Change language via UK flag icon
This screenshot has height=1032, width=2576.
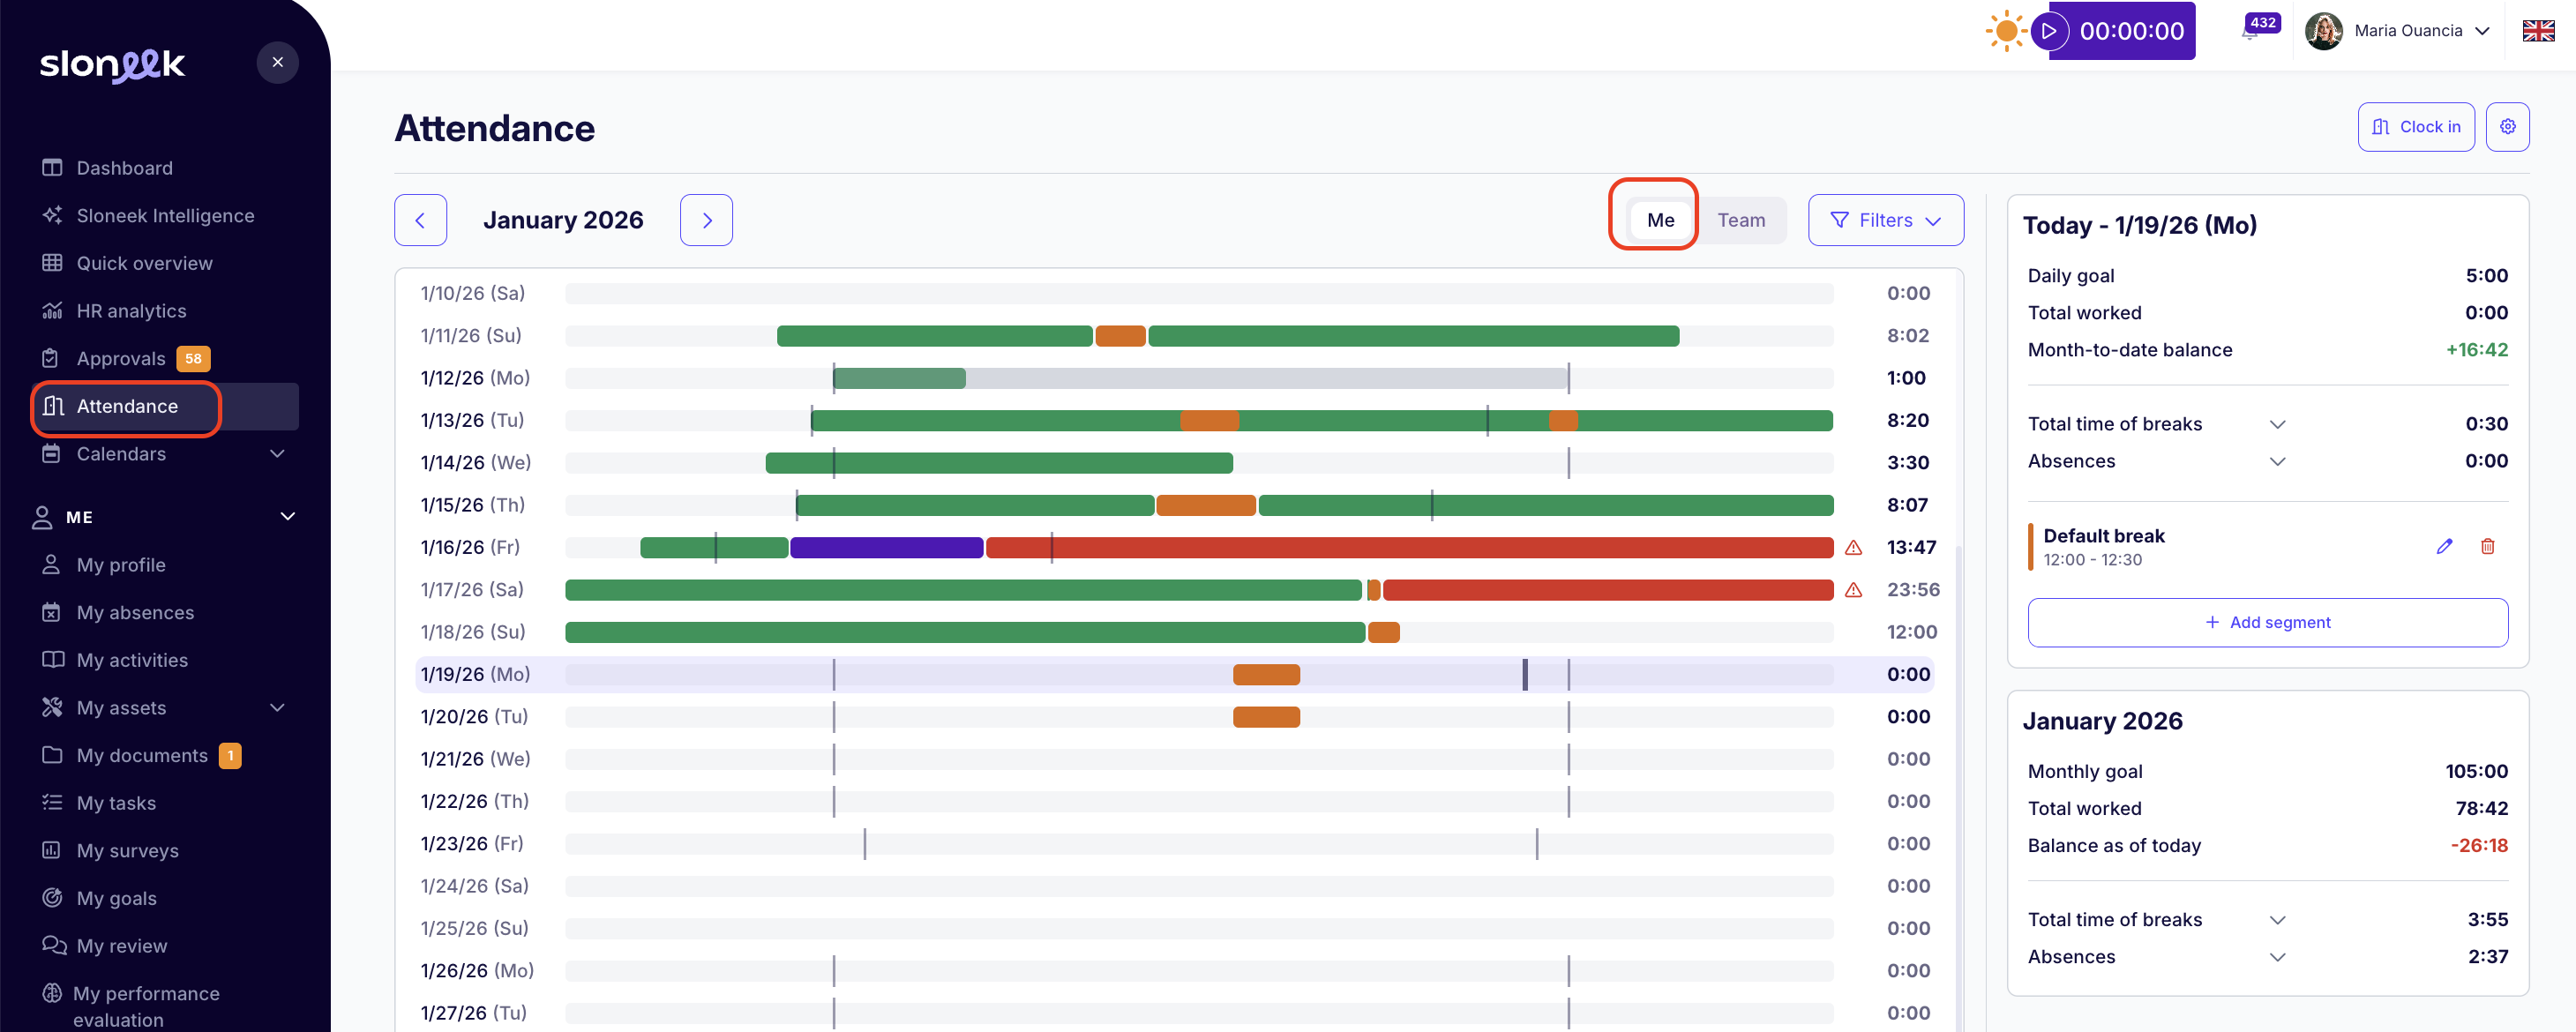pos(2537,31)
